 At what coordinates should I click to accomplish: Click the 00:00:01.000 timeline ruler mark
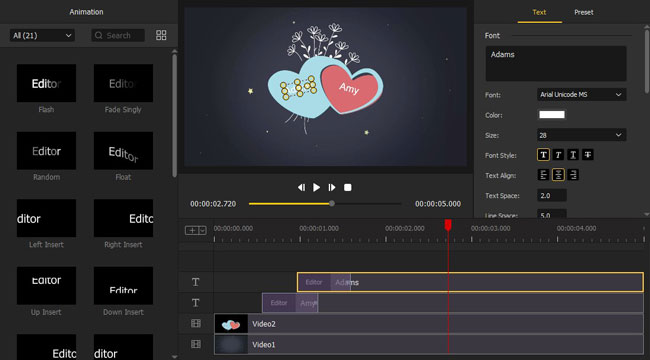click(x=319, y=229)
